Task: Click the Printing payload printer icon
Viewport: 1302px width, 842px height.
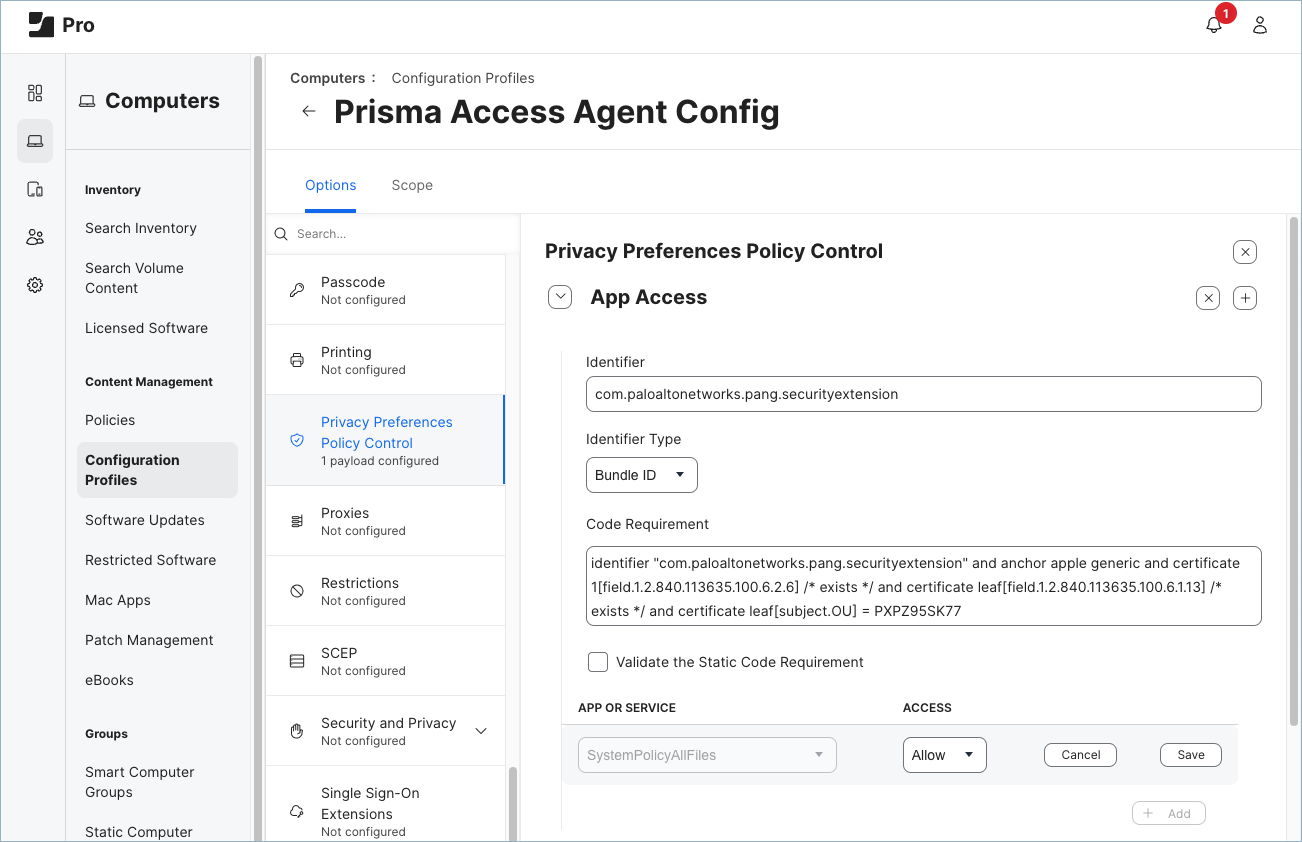Action: tap(296, 358)
